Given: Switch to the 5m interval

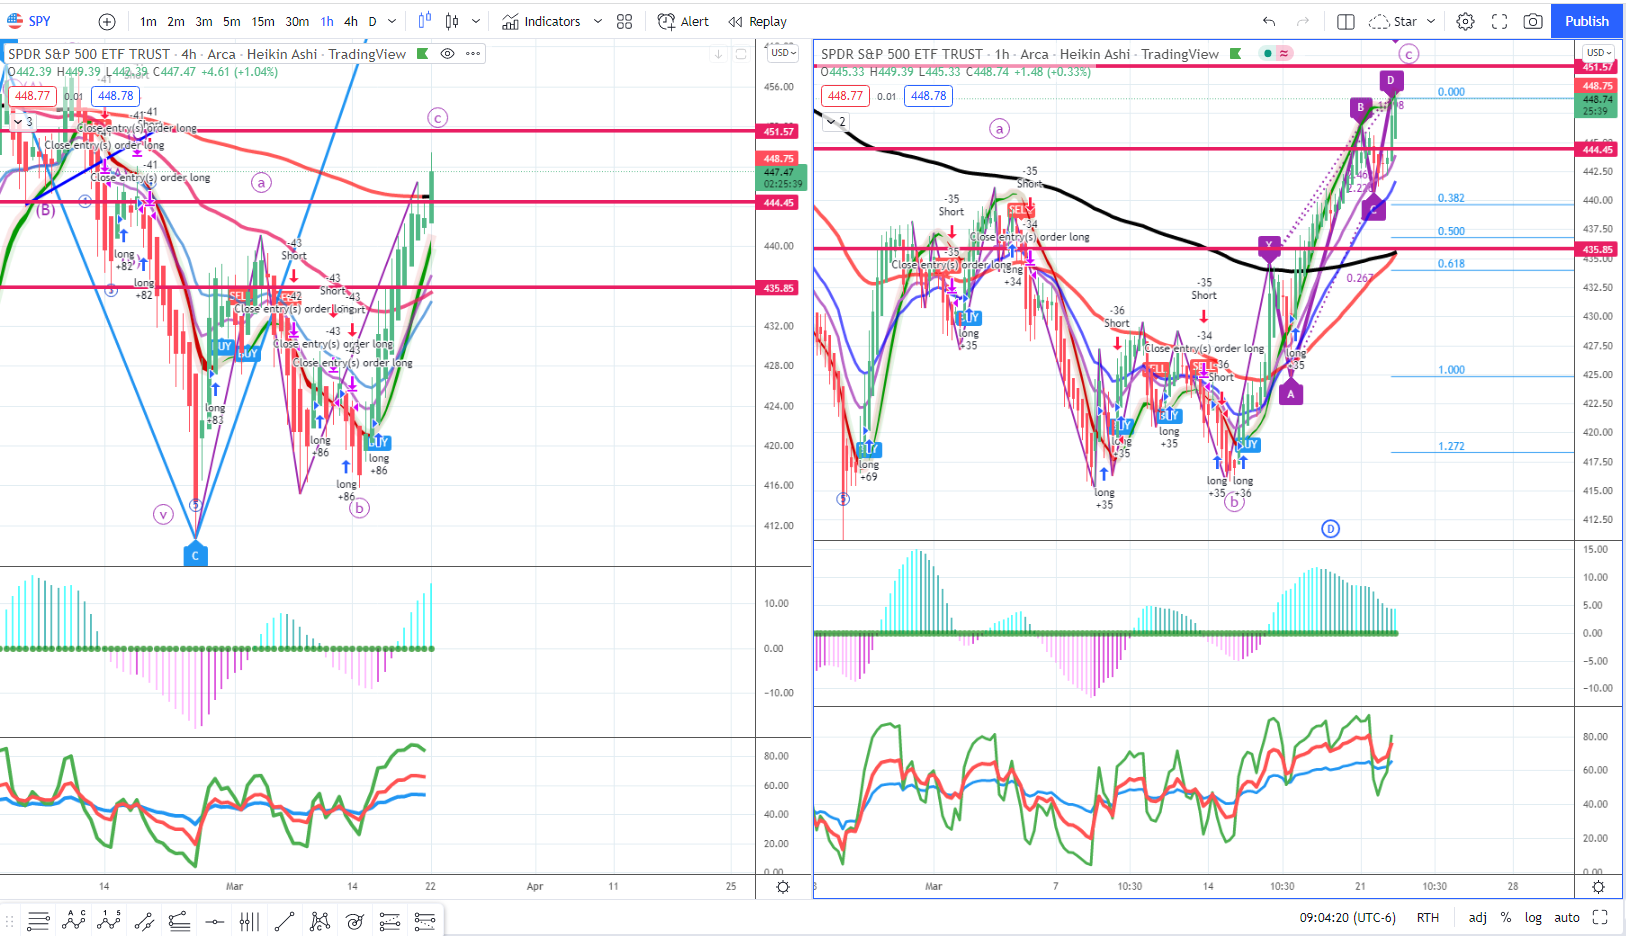Looking at the screenshot, I should point(231,21).
